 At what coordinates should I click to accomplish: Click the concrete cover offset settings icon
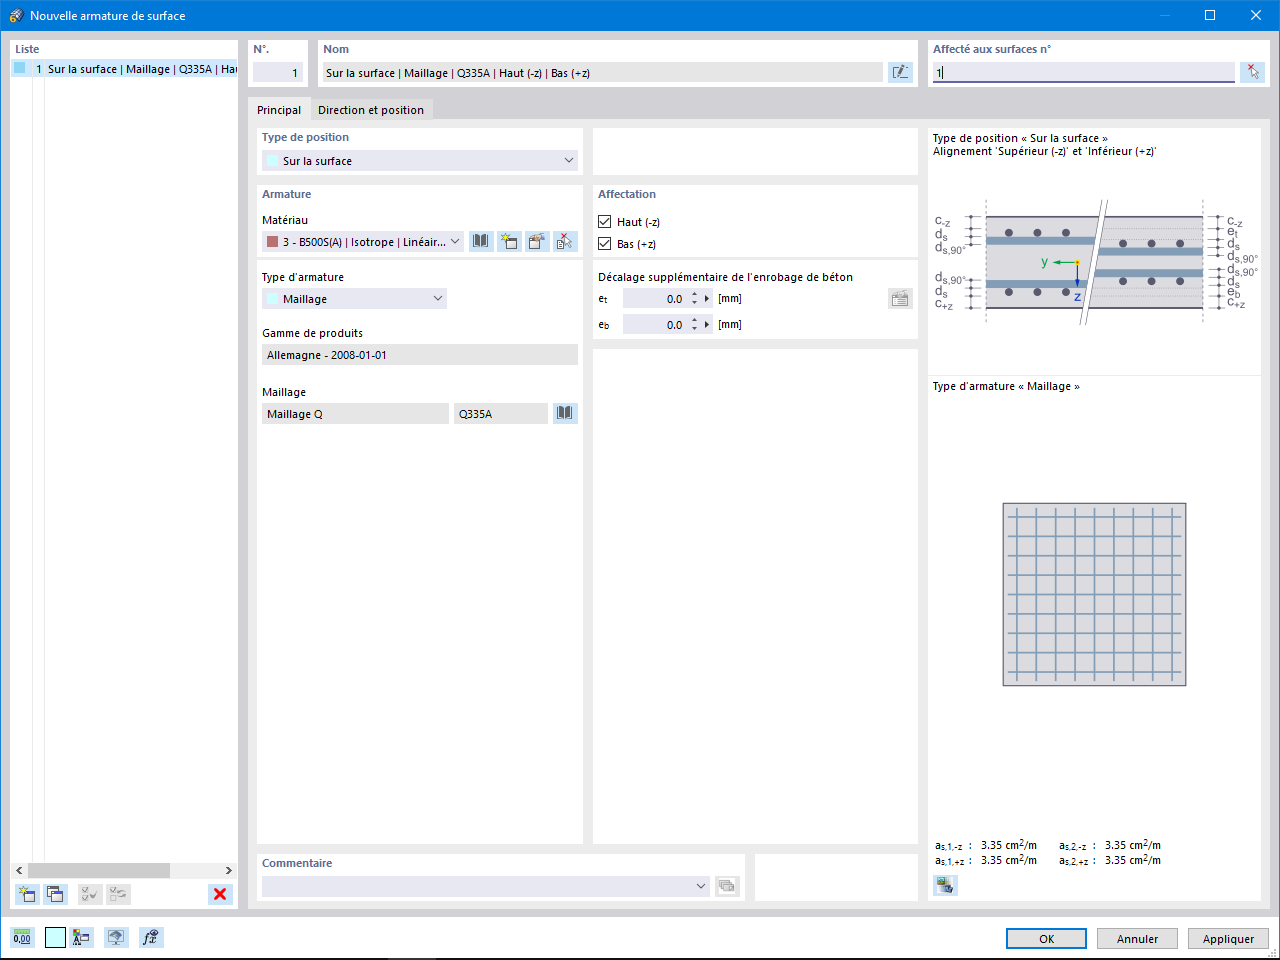tap(900, 298)
